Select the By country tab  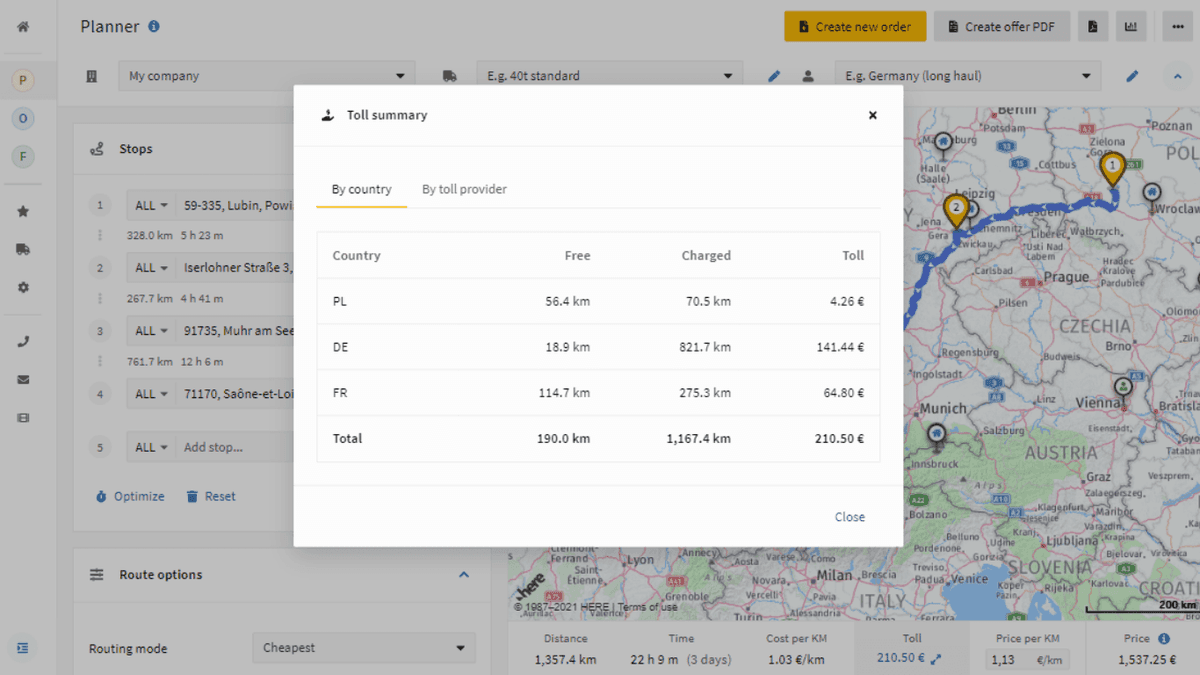click(x=361, y=188)
